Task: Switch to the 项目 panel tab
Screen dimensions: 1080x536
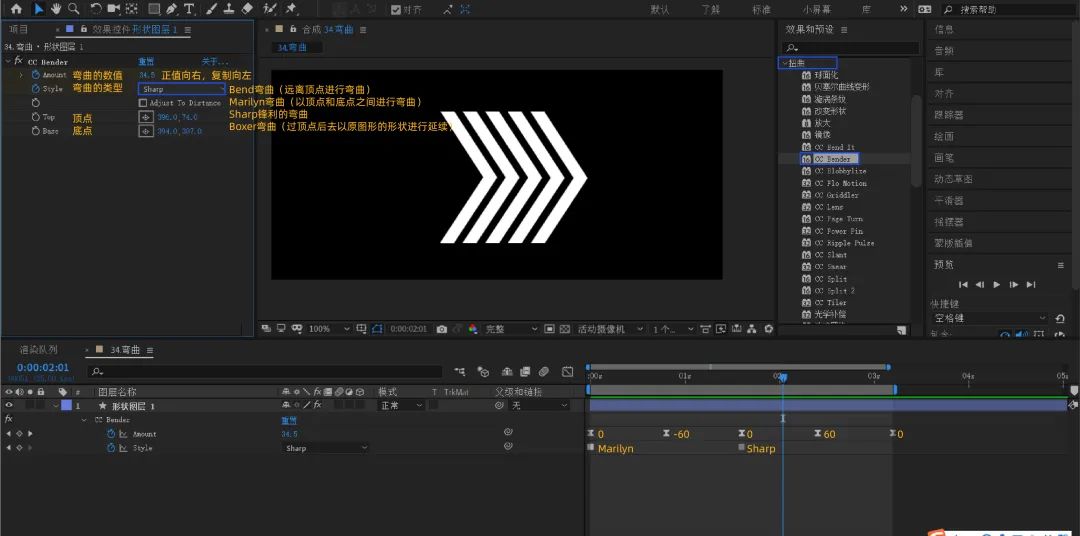Action: click(x=19, y=30)
